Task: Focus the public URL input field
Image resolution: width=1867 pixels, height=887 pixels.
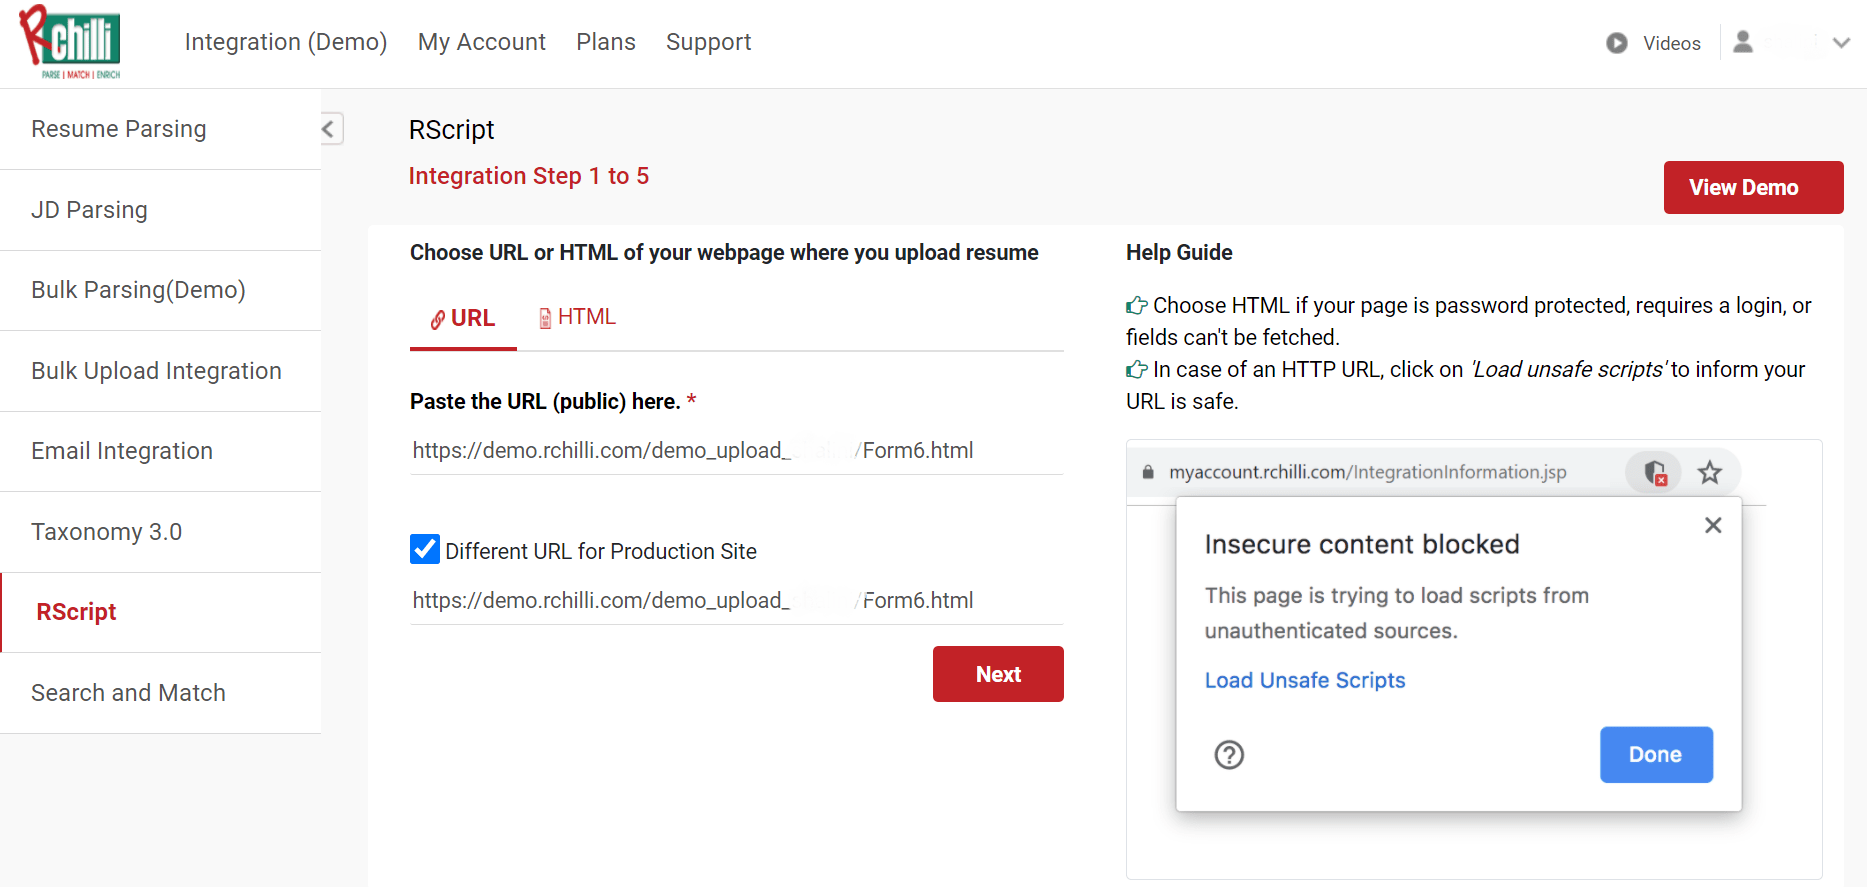Action: [736, 451]
